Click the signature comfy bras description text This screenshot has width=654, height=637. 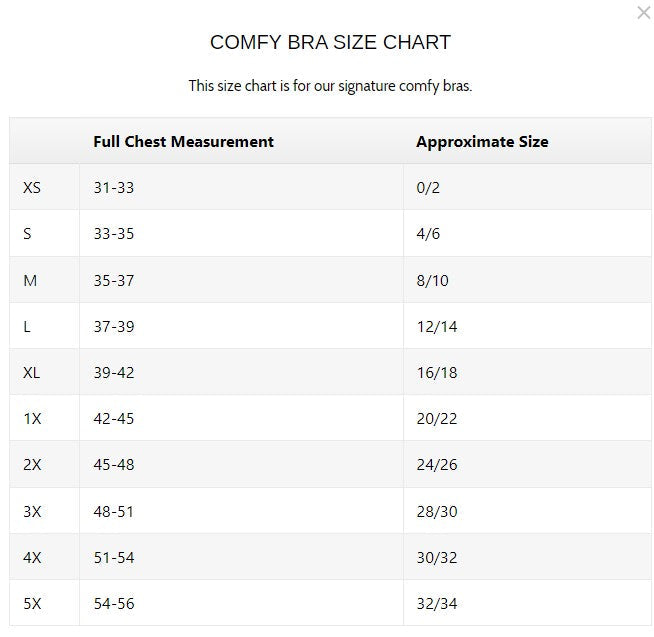click(330, 86)
